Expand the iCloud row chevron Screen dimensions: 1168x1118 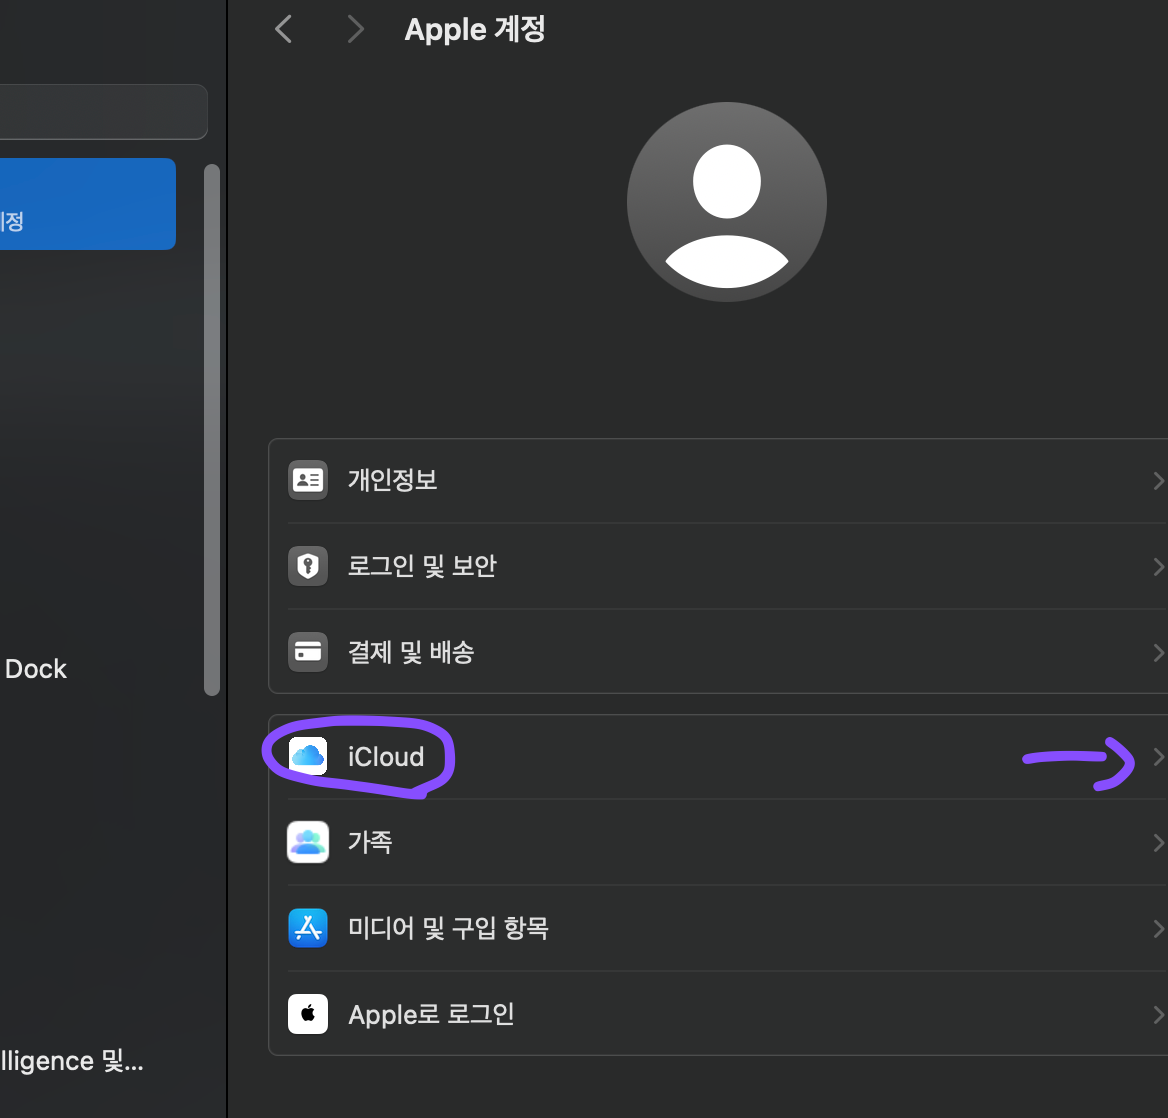(x=1158, y=757)
